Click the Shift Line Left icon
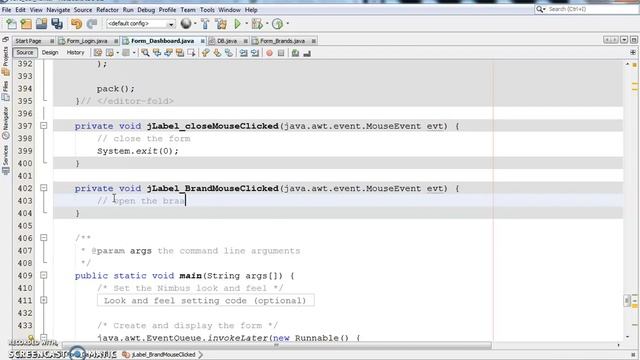This screenshot has width=640, height=360. coord(244,53)
